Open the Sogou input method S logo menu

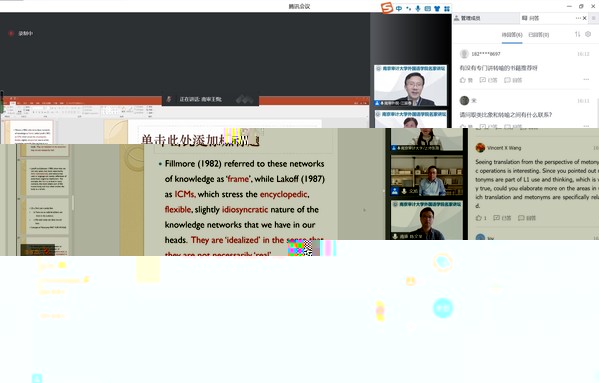pyautogui.click(x=387, y=8)
